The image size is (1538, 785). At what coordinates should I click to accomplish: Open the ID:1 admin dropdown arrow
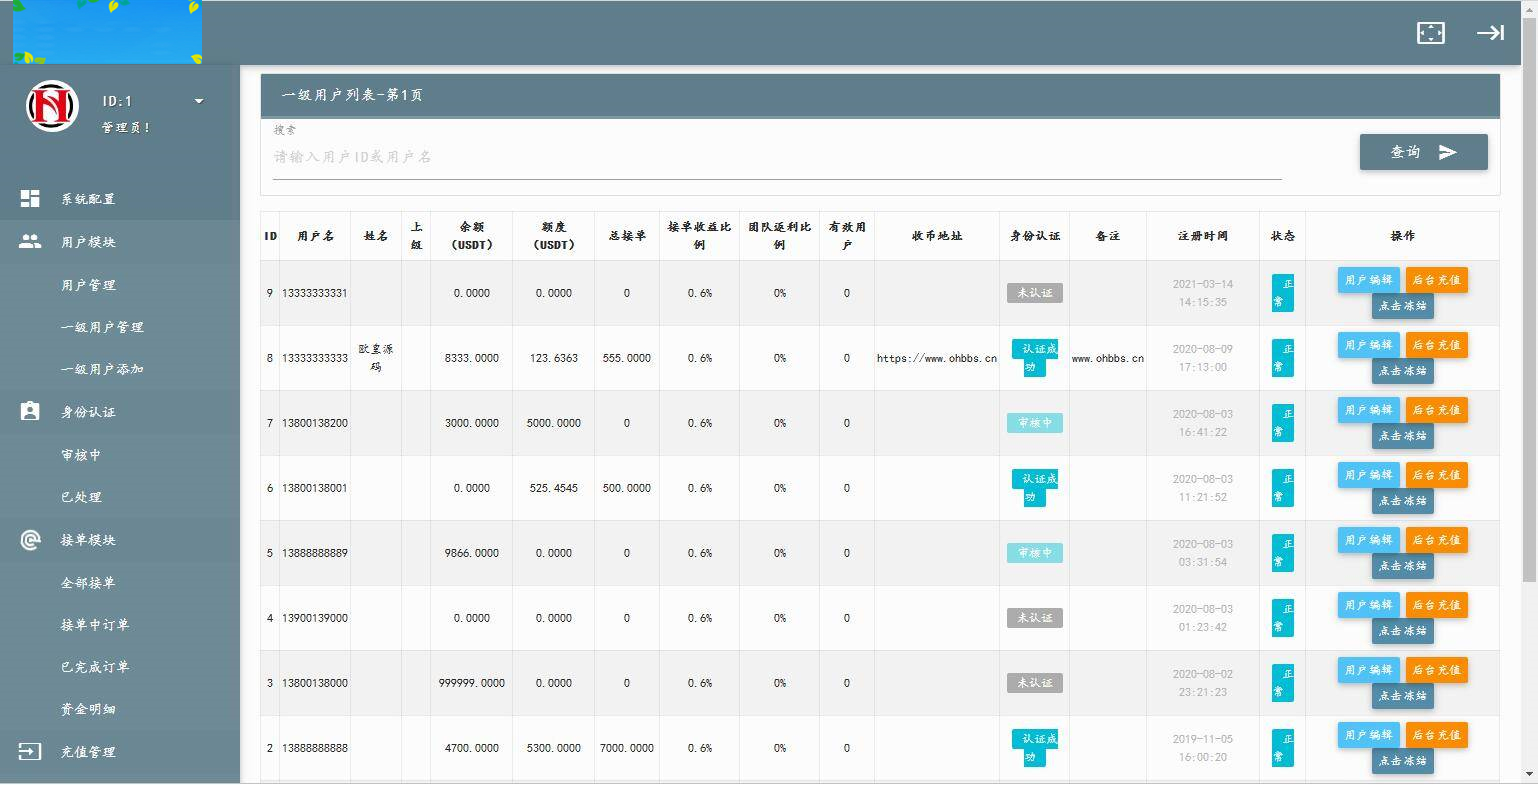coord(199,101)
